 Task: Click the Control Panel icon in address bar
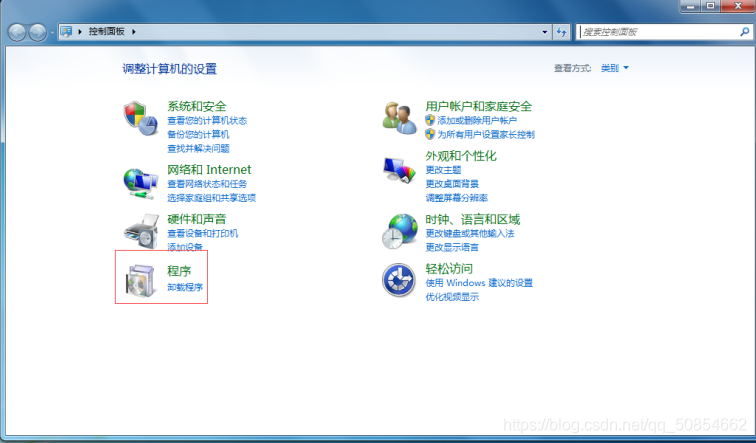pyautogui.click(x=66, y=31)
